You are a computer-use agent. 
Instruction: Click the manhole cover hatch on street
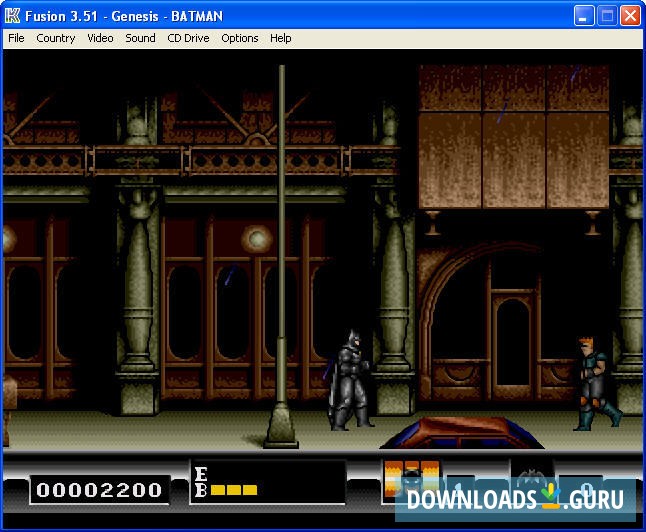pyautogui.click(x=462, y=433)
